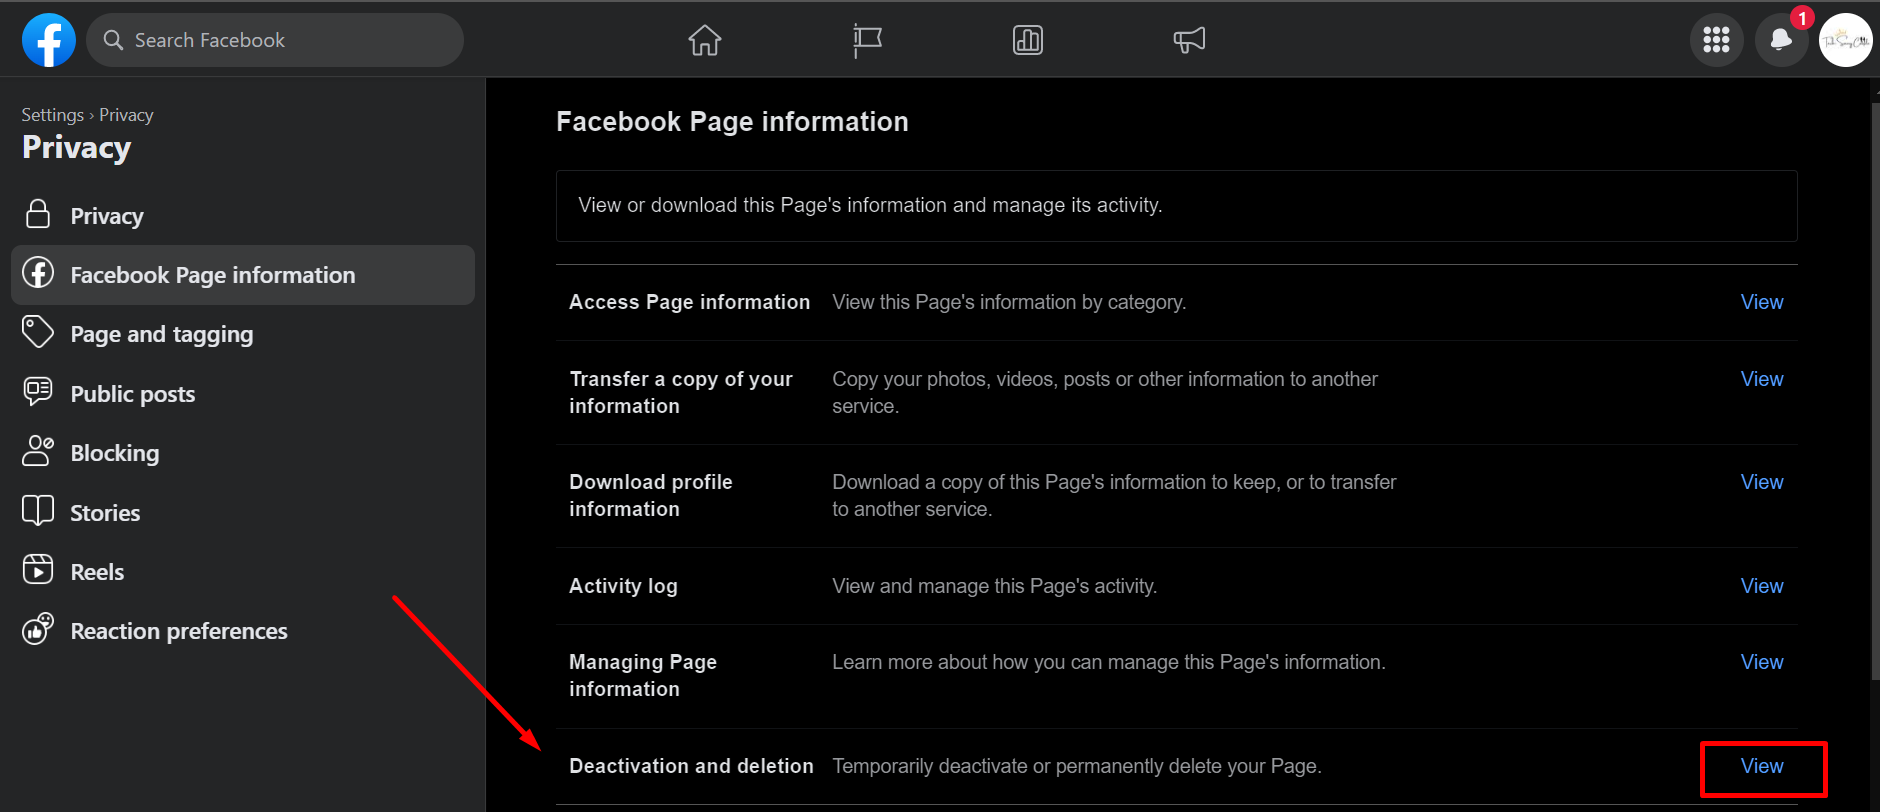Click the 'Access Page information' label

[x=689, y=302]
